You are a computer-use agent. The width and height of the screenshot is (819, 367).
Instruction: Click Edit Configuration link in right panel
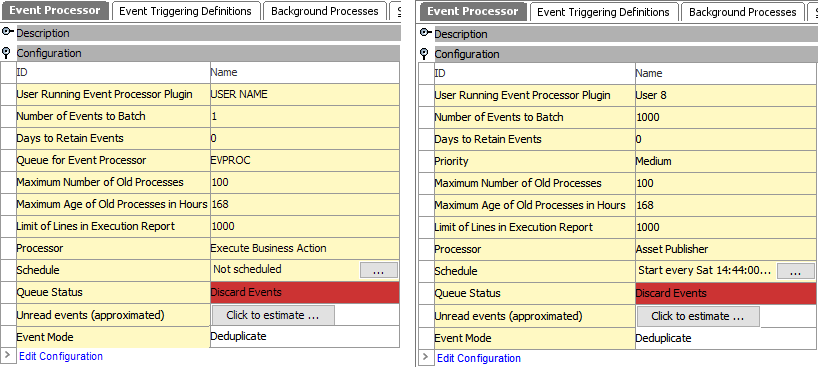coord(478,358)
